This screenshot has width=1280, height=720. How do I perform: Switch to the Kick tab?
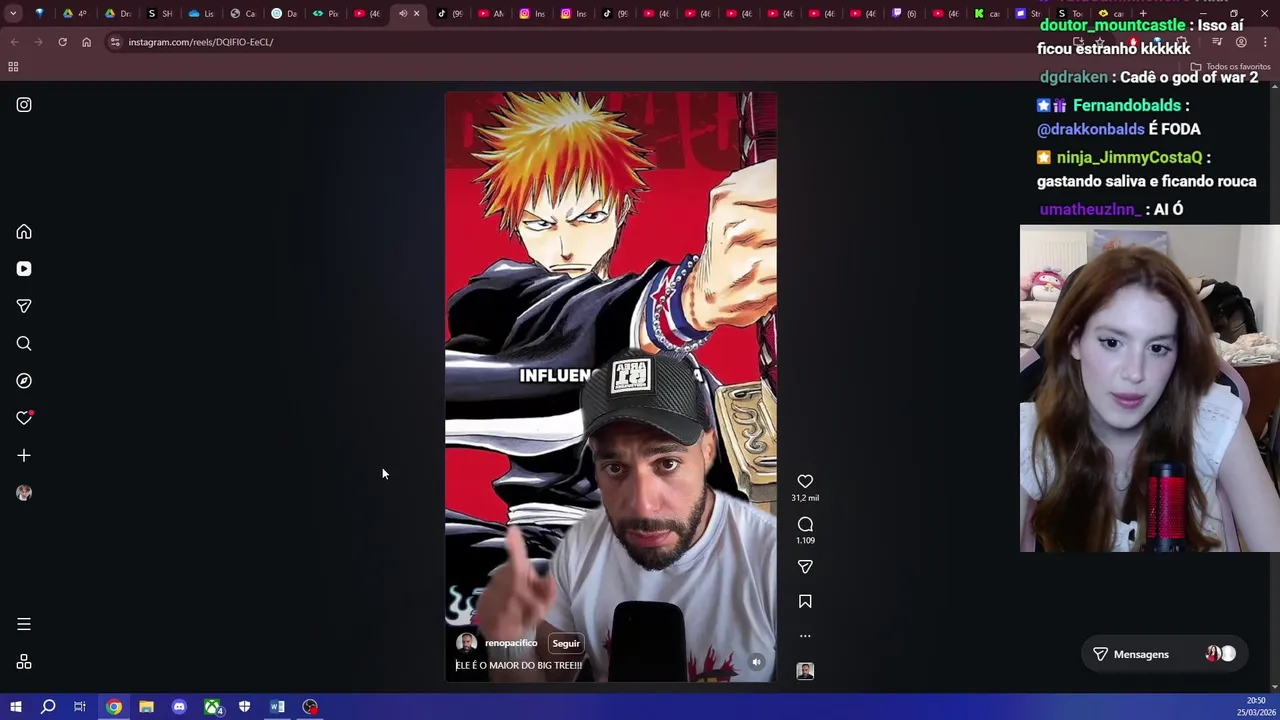click(x=986, y=13)
